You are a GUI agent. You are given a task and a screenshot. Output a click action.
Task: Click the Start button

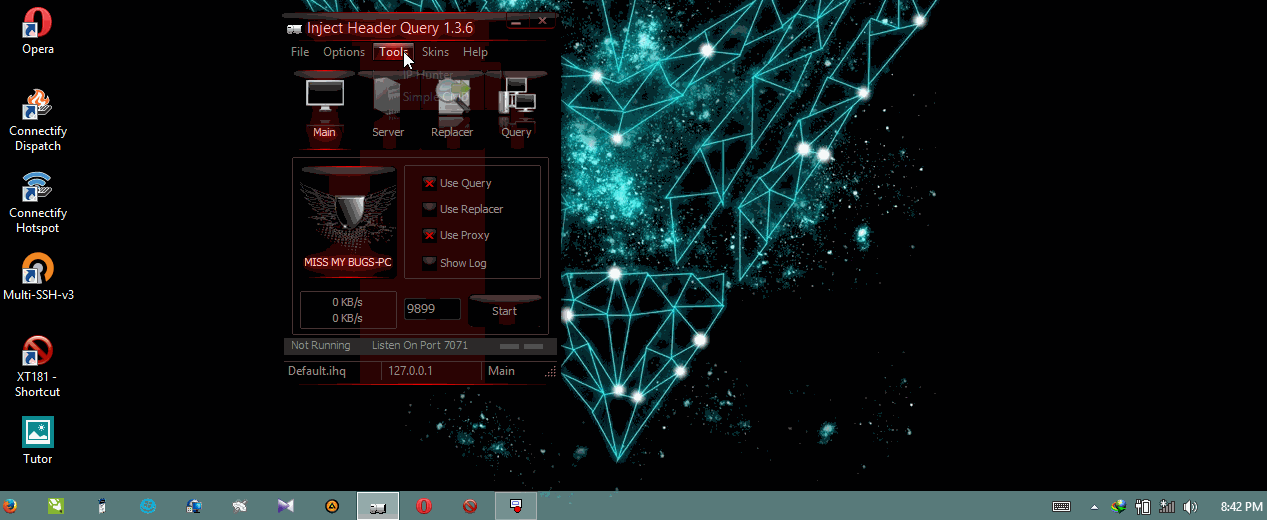point(505,311)
